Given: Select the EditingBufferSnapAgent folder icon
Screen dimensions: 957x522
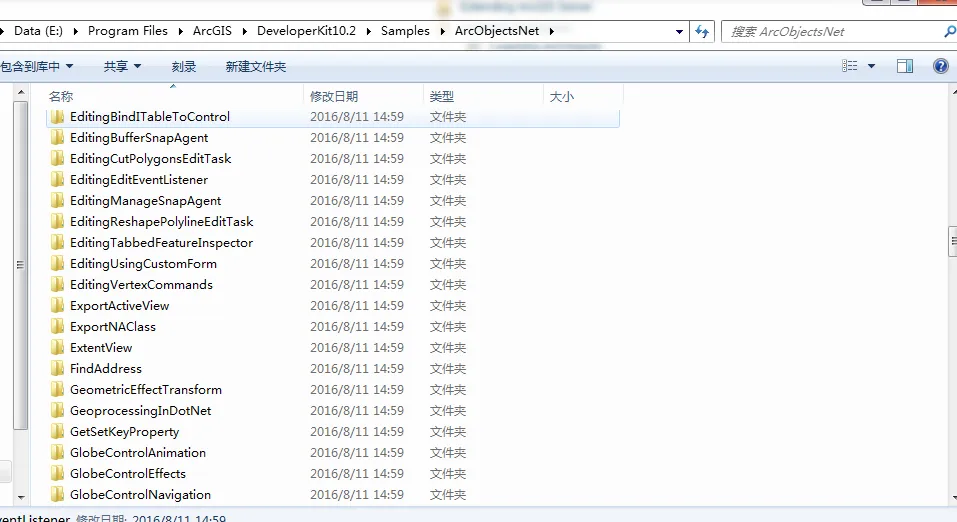Looking at the screenshot, I should pos(57,137).
